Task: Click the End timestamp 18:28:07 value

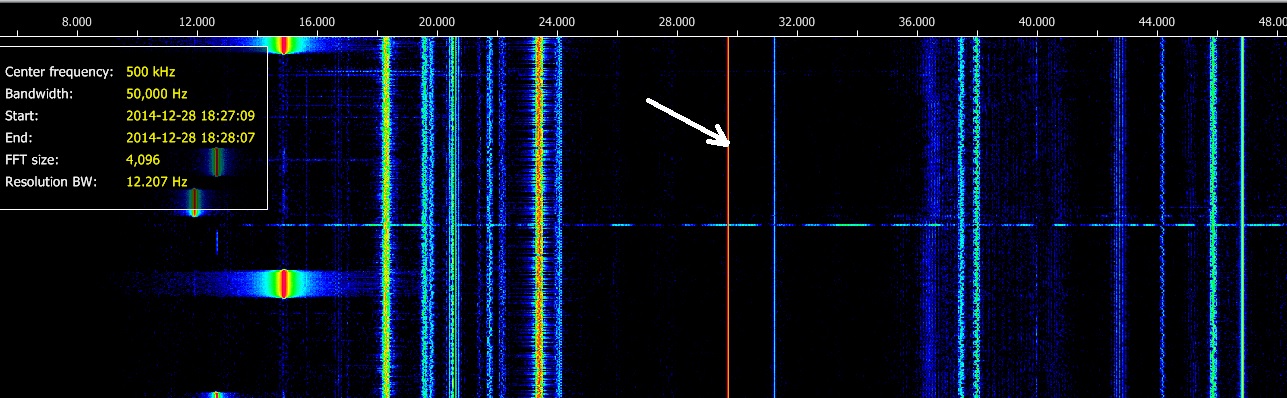Action: point(190,138)
